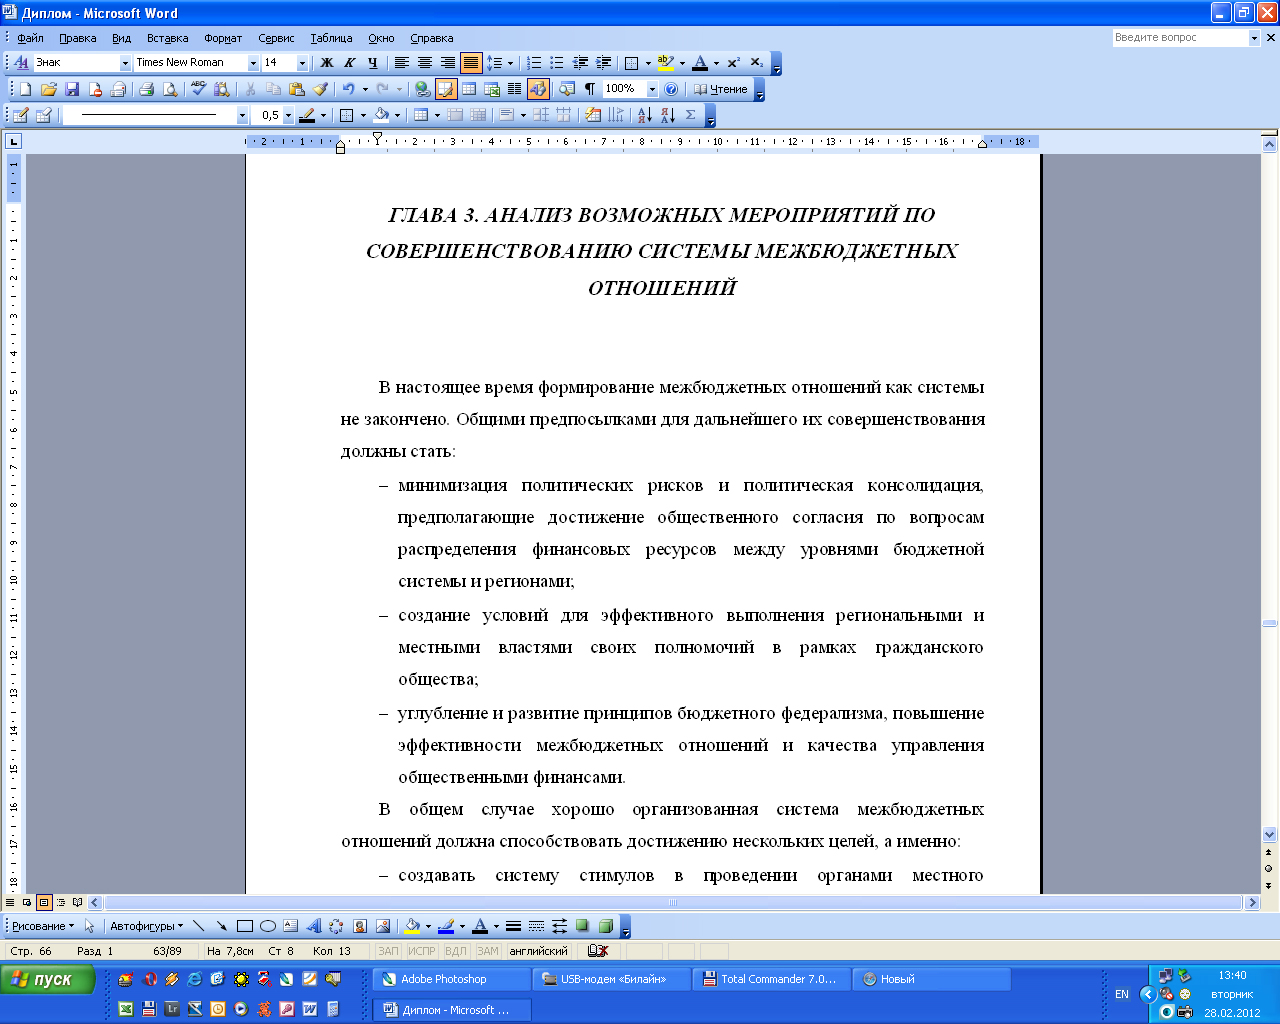Print the document using the printer icon
This screenshot has width=1280, height=1024.
pos(147,89)
